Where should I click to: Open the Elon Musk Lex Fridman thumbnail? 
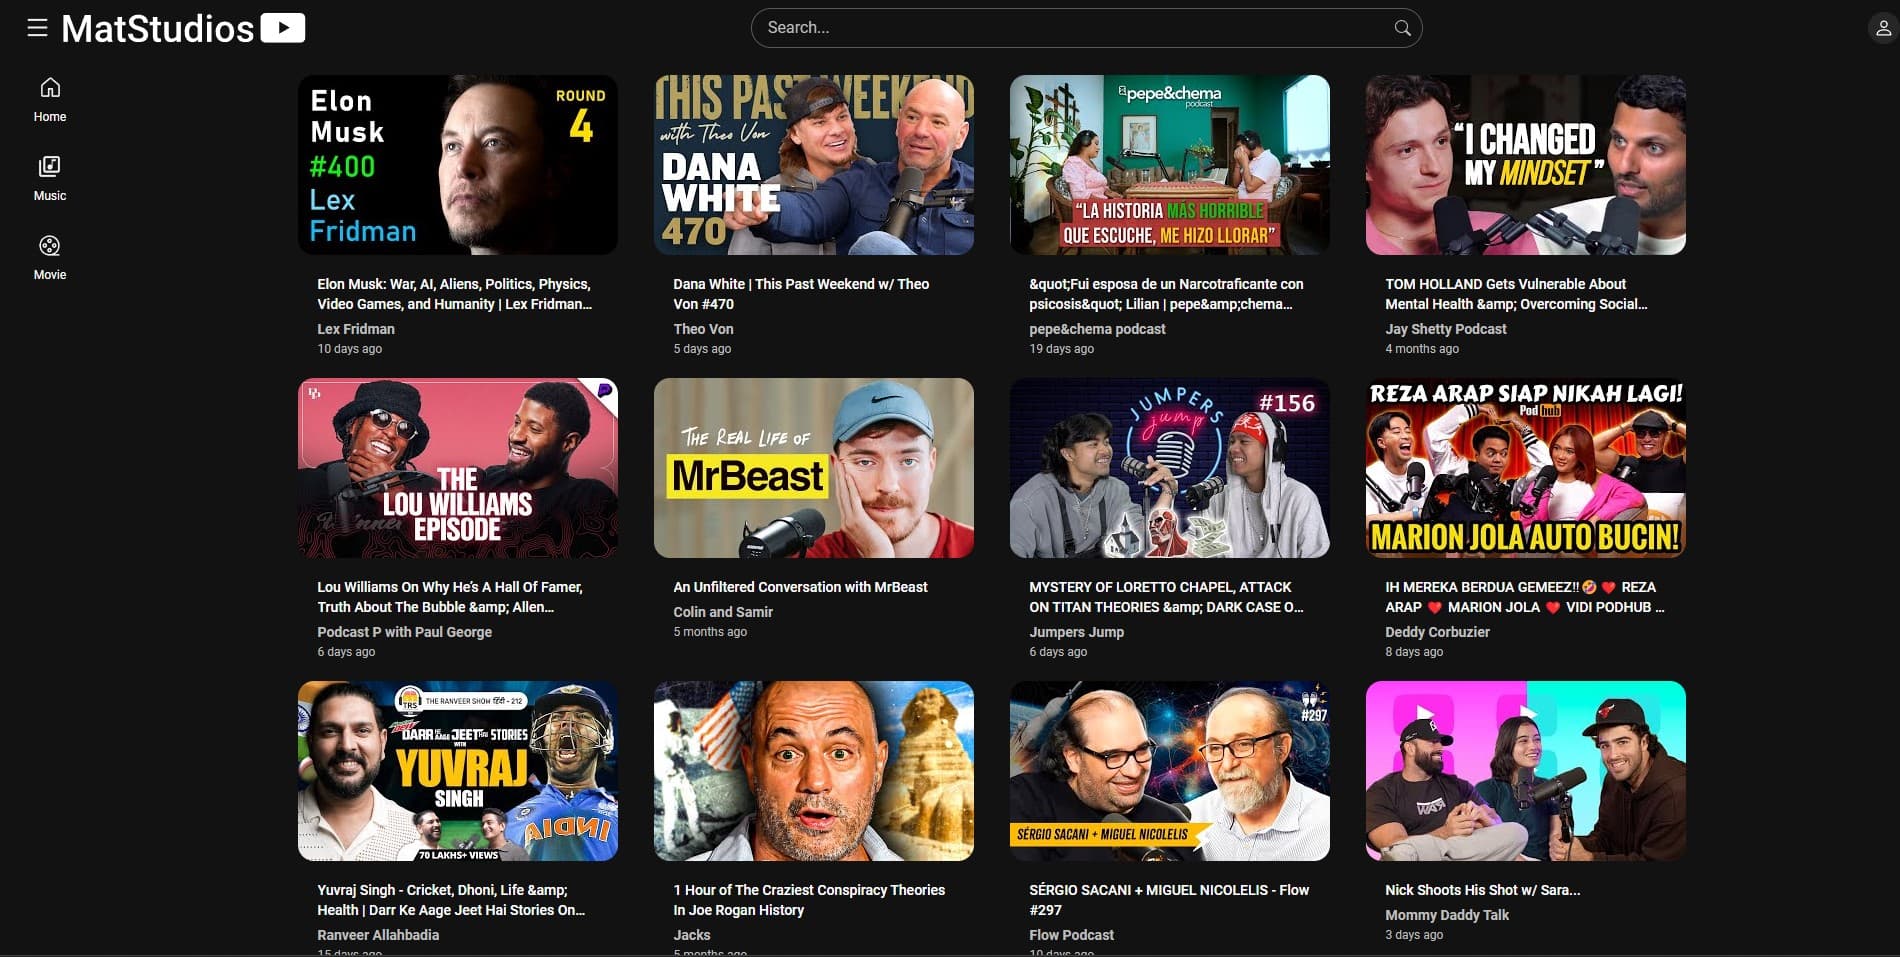coord(458,165)
